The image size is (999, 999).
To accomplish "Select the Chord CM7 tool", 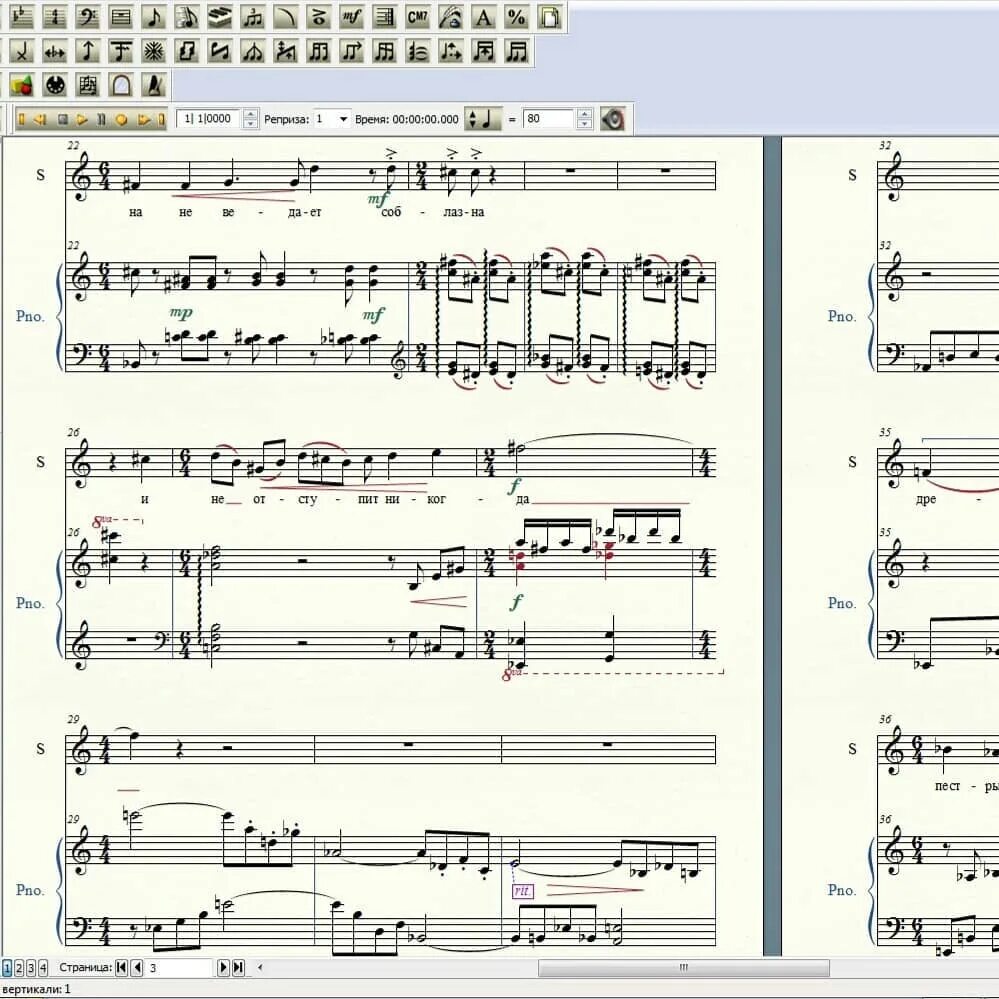I will 418,17.
